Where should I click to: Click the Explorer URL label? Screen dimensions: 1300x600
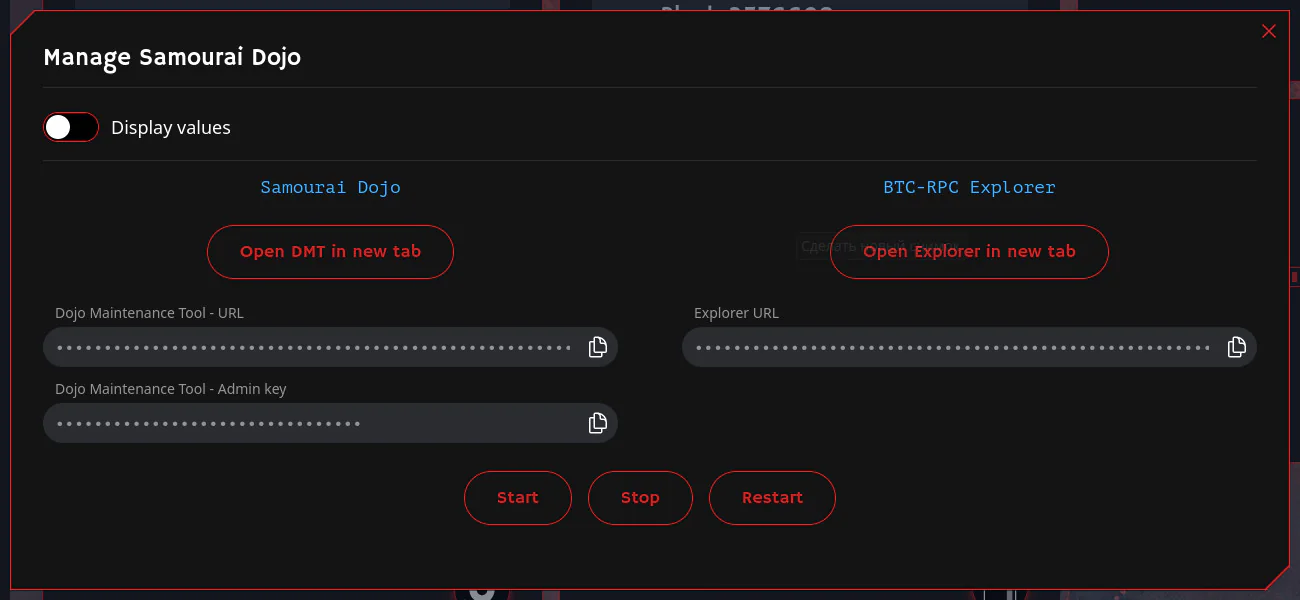pyautogui.click(x=736, y=313)
